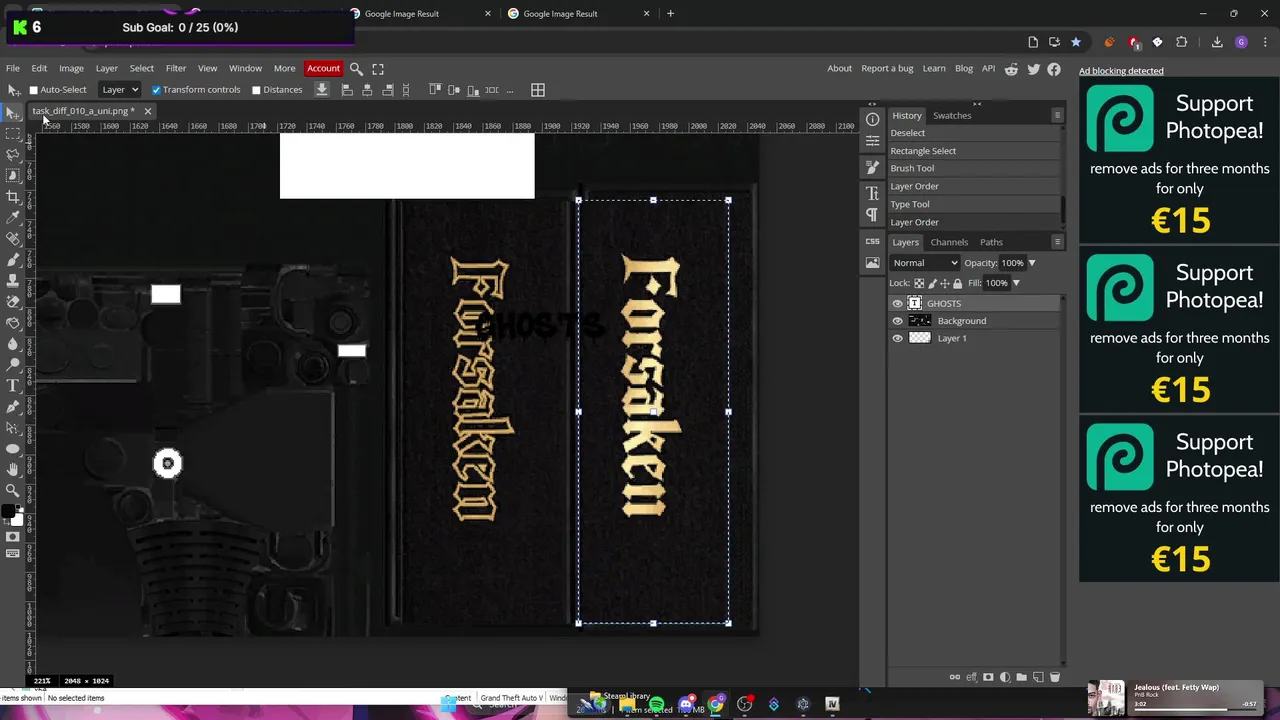This screenshot has height=720, width=1280.
Task: Toggle lock transparent pixels icon
Action: (x=919, y=283)
